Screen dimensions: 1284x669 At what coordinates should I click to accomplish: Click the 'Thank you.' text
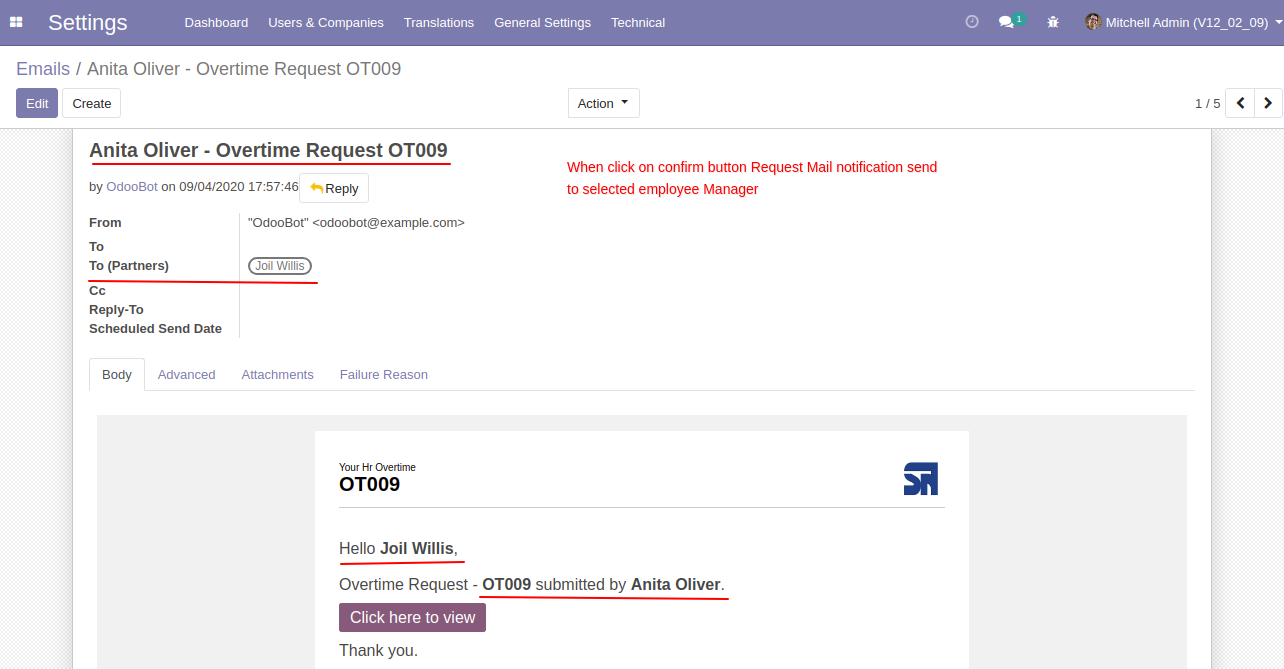(x=378, y=650)
